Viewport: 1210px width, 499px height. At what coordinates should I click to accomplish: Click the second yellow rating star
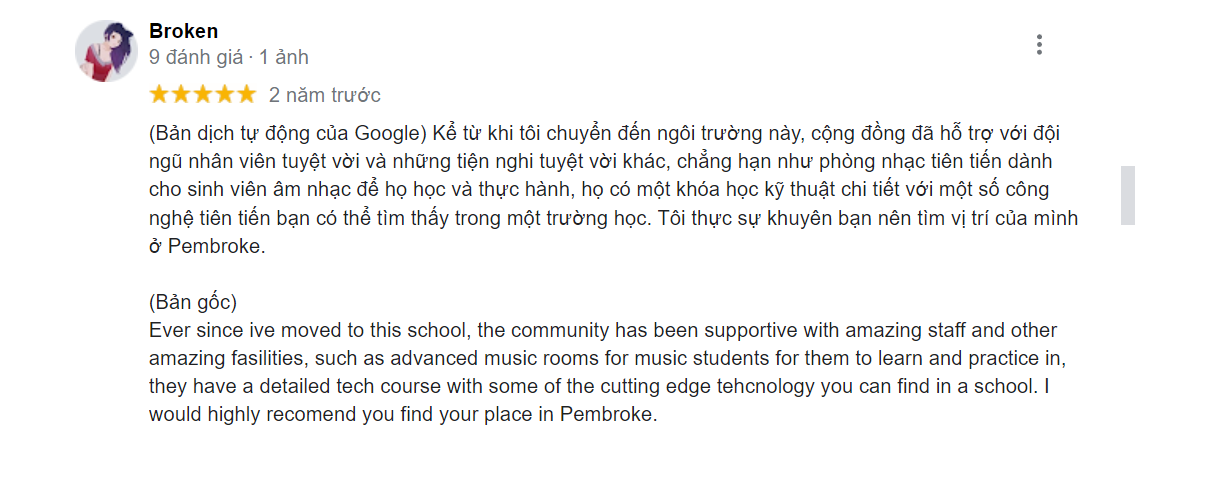[x=181, y=95]
